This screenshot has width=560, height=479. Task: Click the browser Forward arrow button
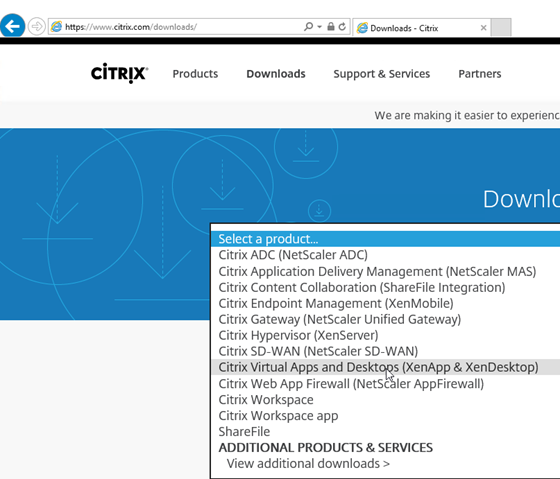tap(36, 26)
